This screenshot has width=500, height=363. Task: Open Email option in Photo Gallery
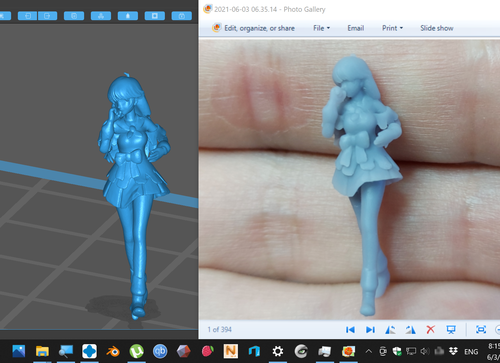coord(356,28)
